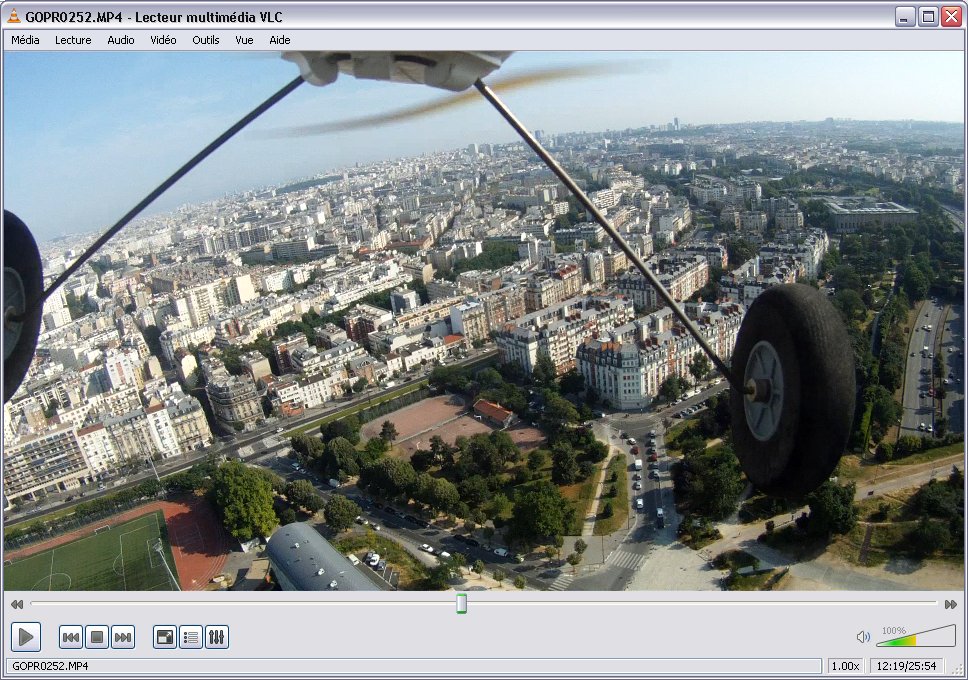Maximize the VLC window
Image resolution: width=968 pixels, height=680 pixels.
click(x=928, y=17)
